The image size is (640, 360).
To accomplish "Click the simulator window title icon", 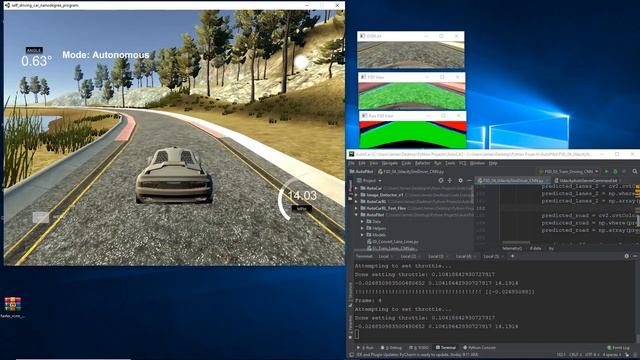I will point(7,5).
